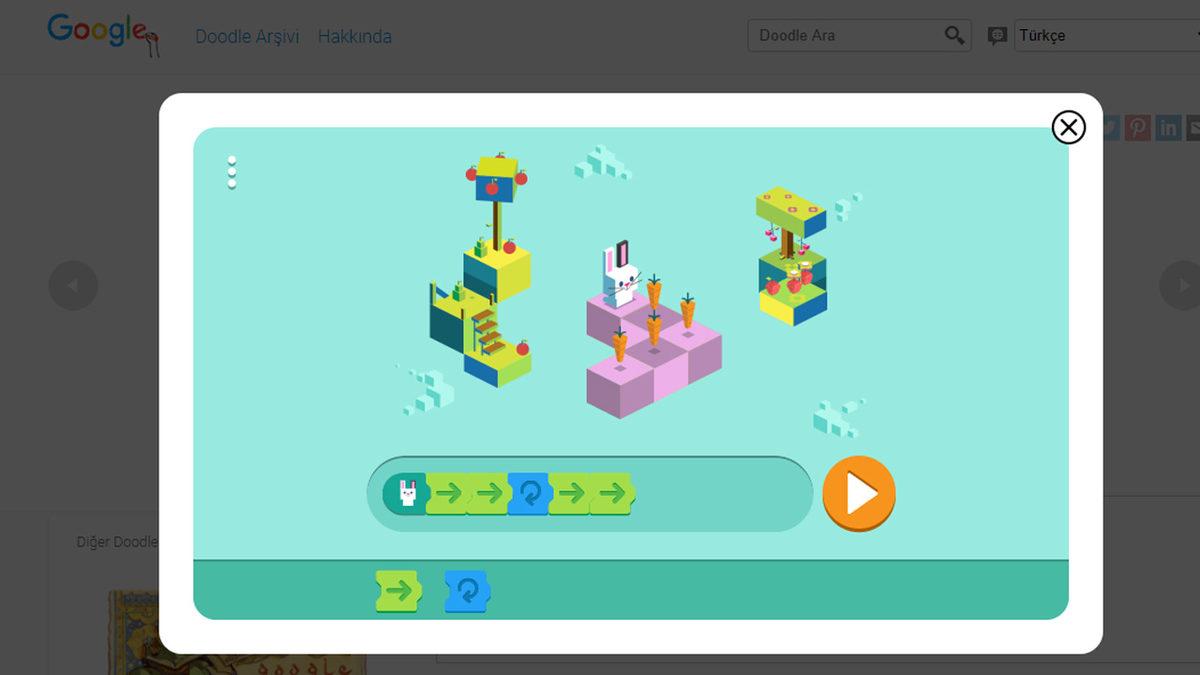Click inside the Doodle Ara search field
1200x675 pixels.
[x=850, y=34]
